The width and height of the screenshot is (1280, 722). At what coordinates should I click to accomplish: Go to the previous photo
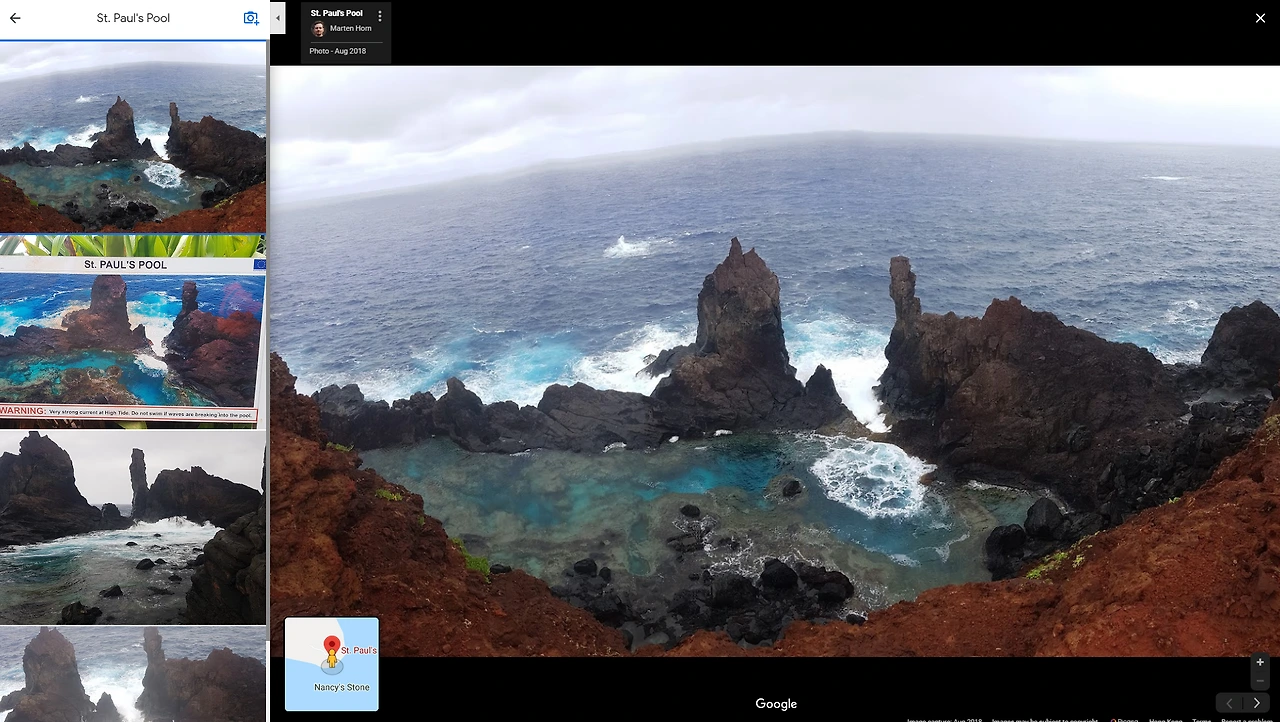pos(1229,703)
